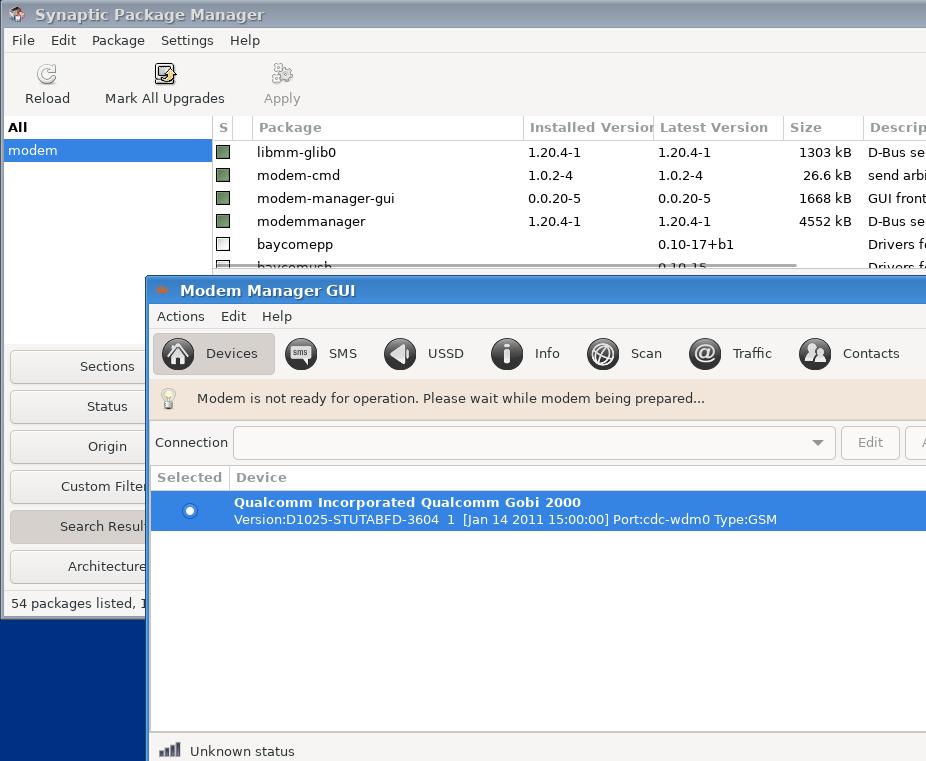Open the Devices home icon tab
This screenshot has width=926, height=761.
(178, 354)
